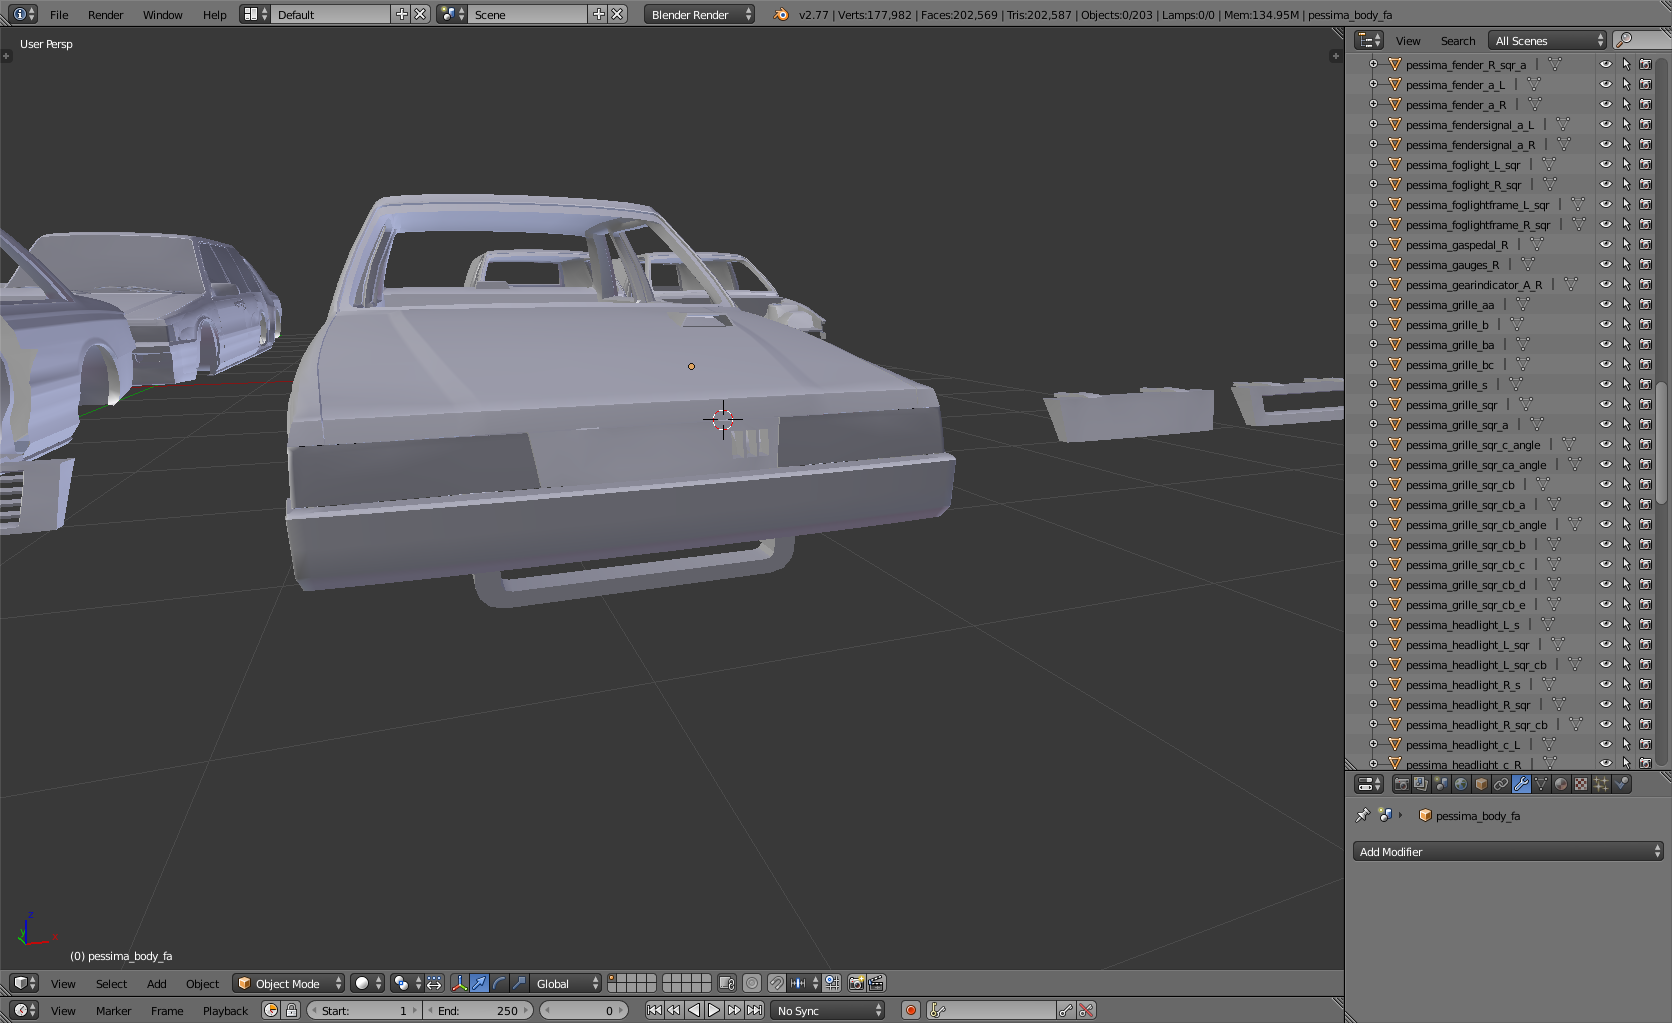Open the Add Modifier dropdown
This screenshot has width=1672, height=1023.
tap(1508, 852)
